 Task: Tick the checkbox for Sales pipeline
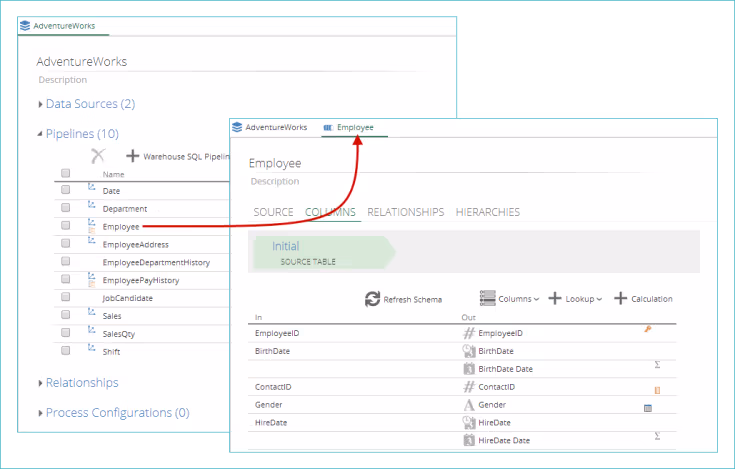pos(66,315)
